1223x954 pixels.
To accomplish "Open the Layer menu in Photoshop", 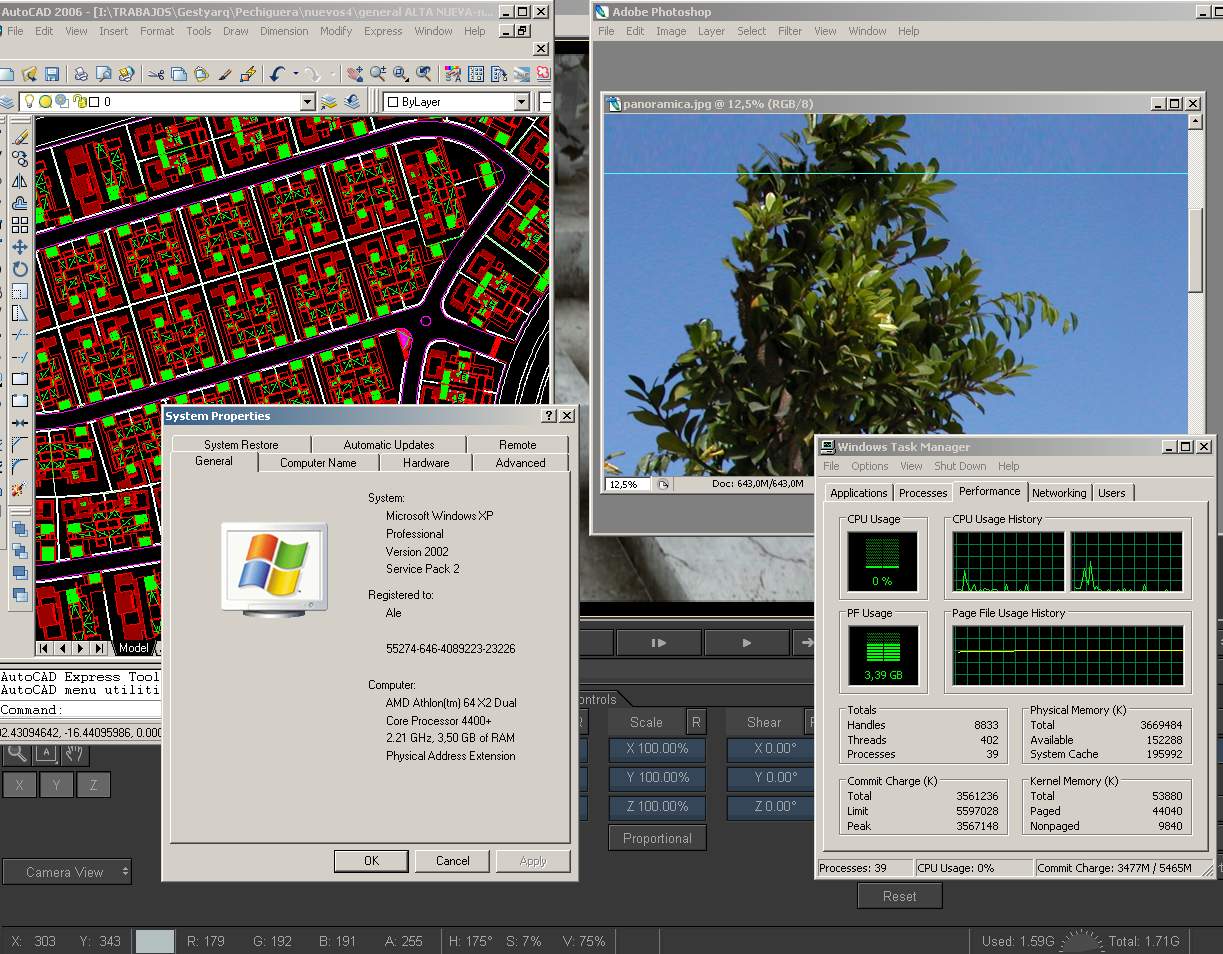I will click(711, 31).
